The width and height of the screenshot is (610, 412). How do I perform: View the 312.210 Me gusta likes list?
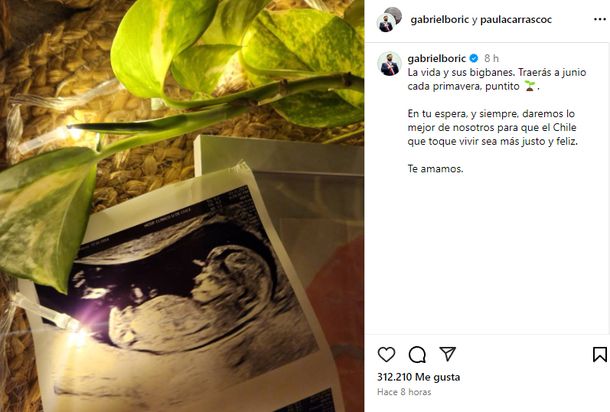[419, 377]
